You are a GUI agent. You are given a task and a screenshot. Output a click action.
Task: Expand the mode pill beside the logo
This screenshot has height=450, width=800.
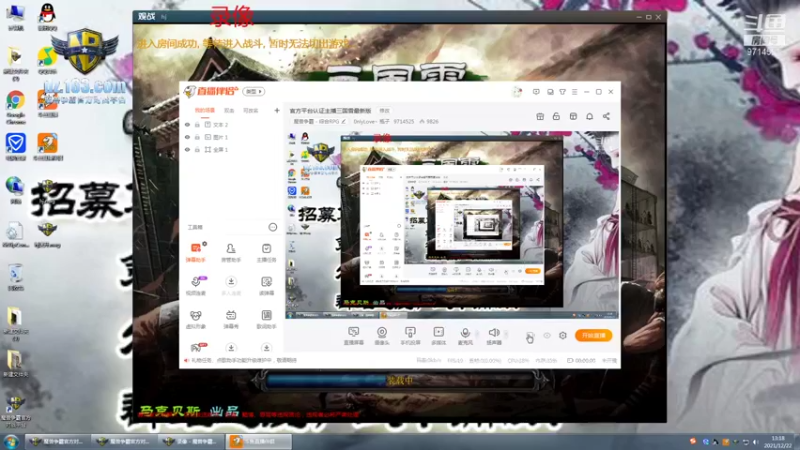[x=254, y=91]
